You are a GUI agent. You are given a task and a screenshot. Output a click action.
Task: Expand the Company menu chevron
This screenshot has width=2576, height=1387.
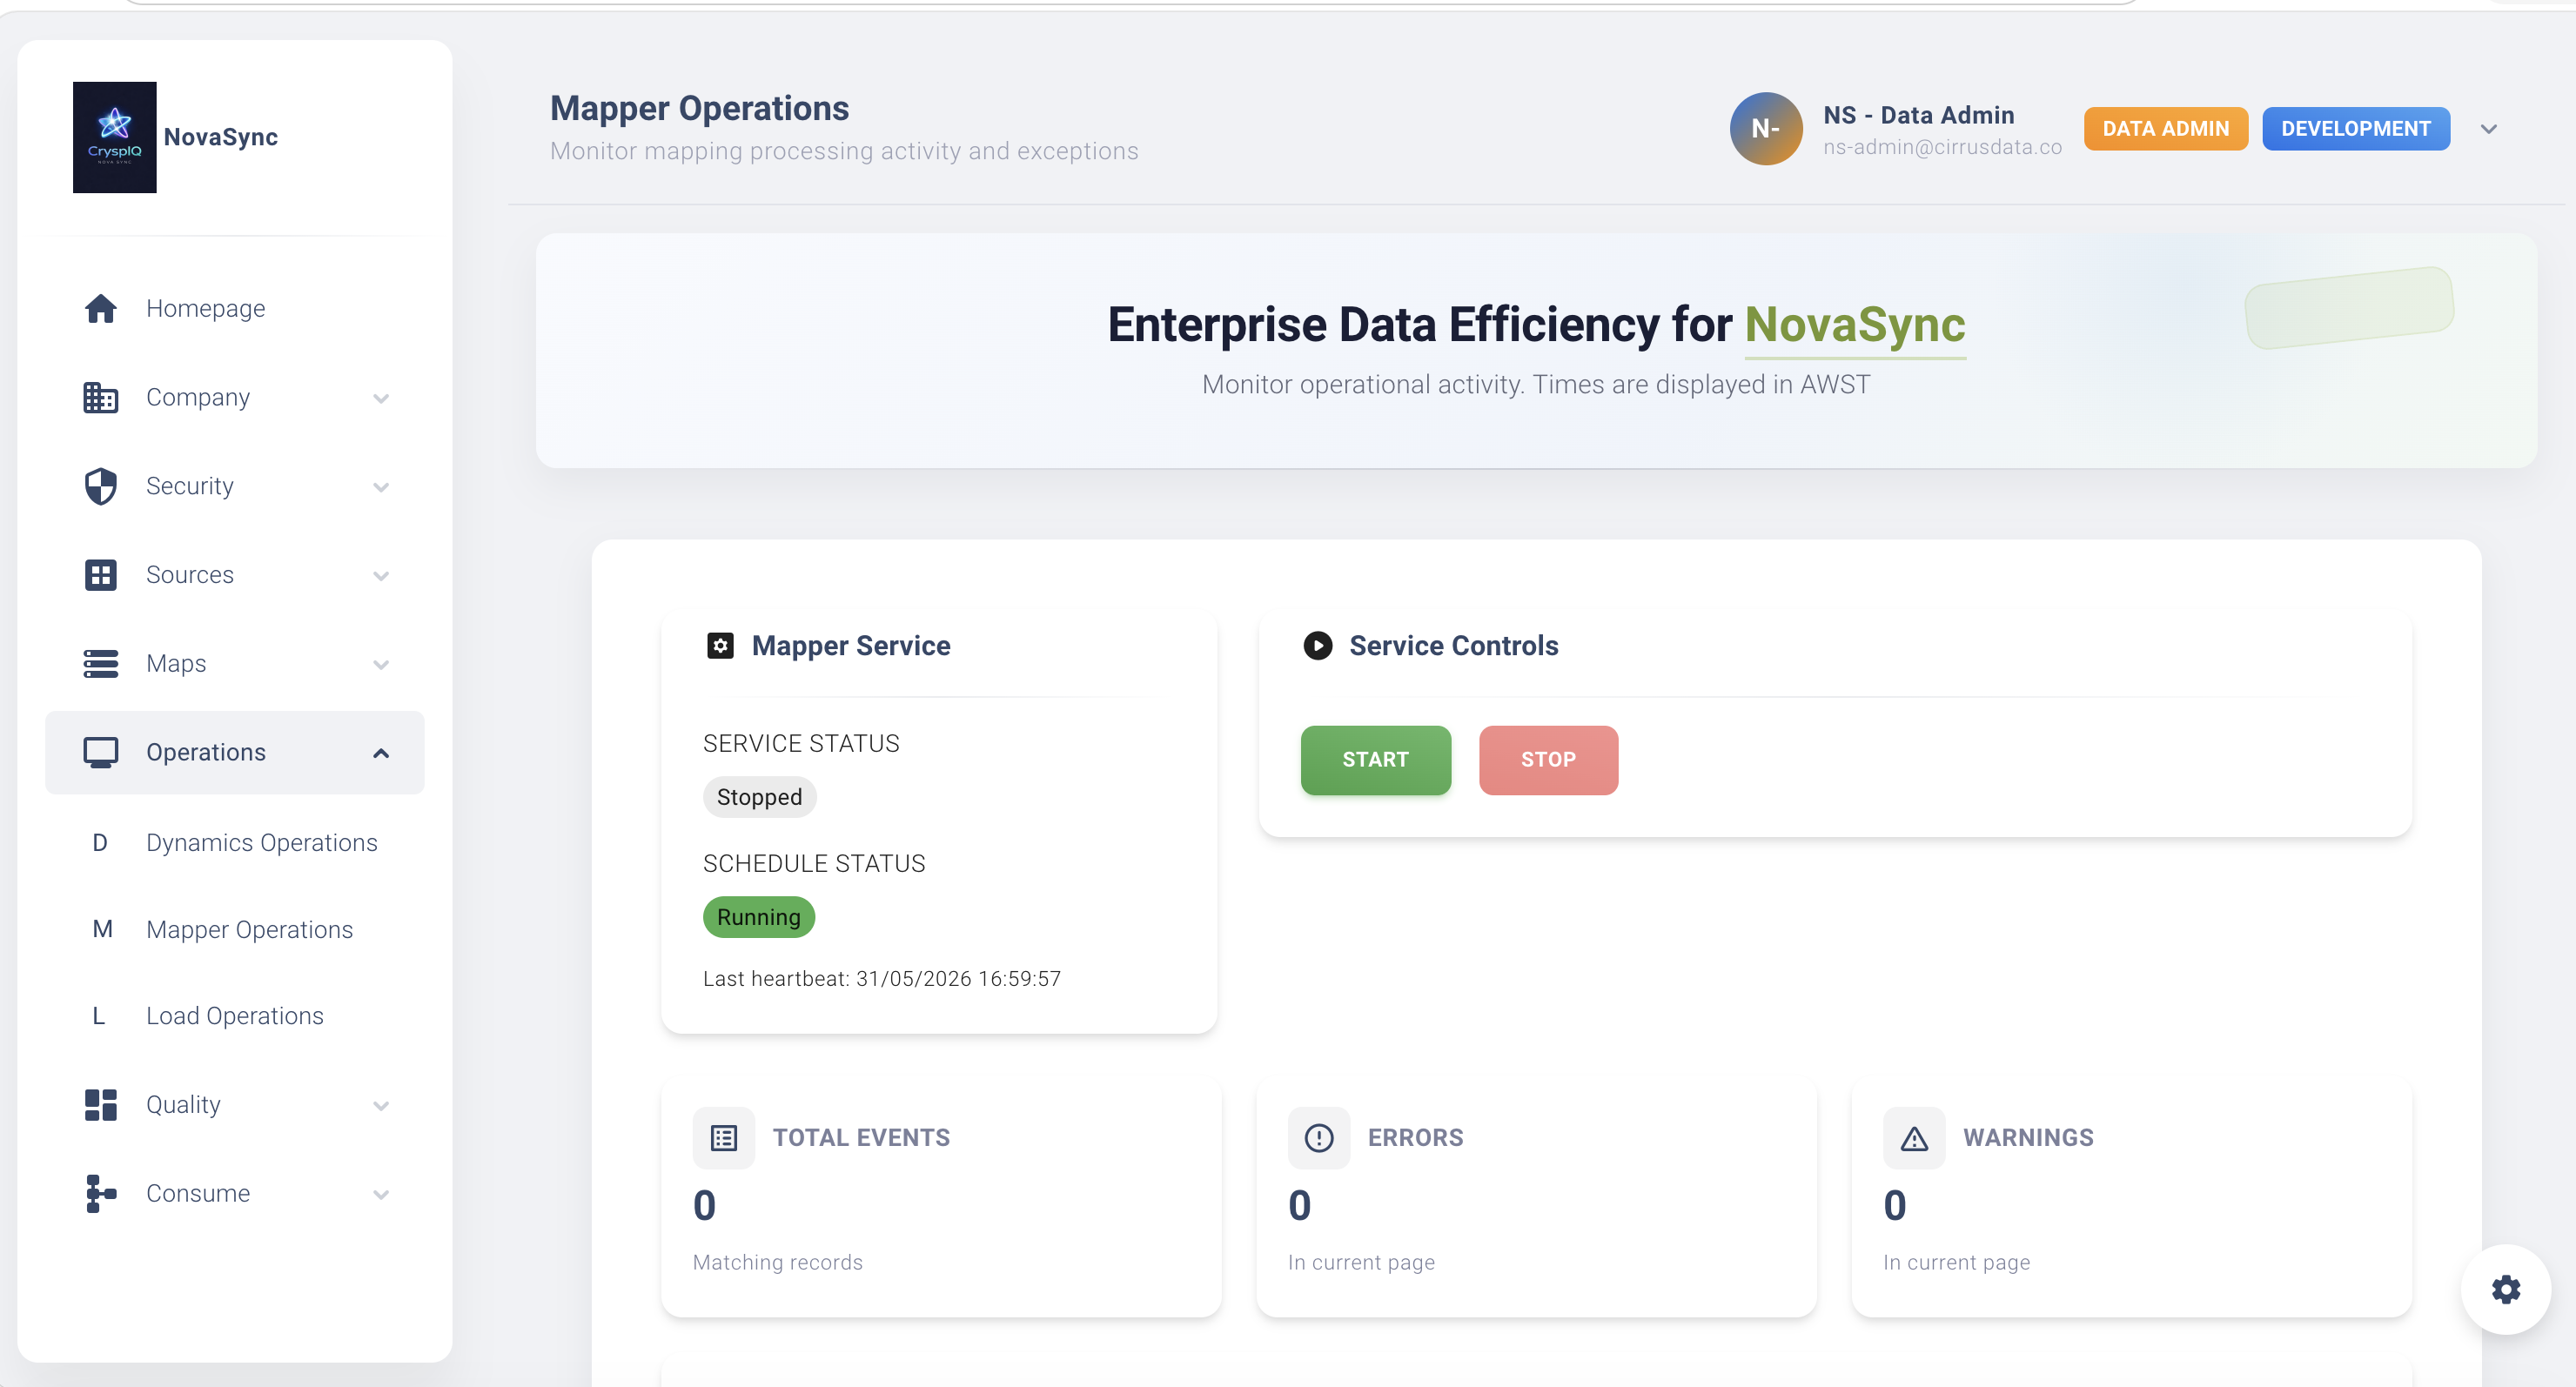[x=381, y=398]
